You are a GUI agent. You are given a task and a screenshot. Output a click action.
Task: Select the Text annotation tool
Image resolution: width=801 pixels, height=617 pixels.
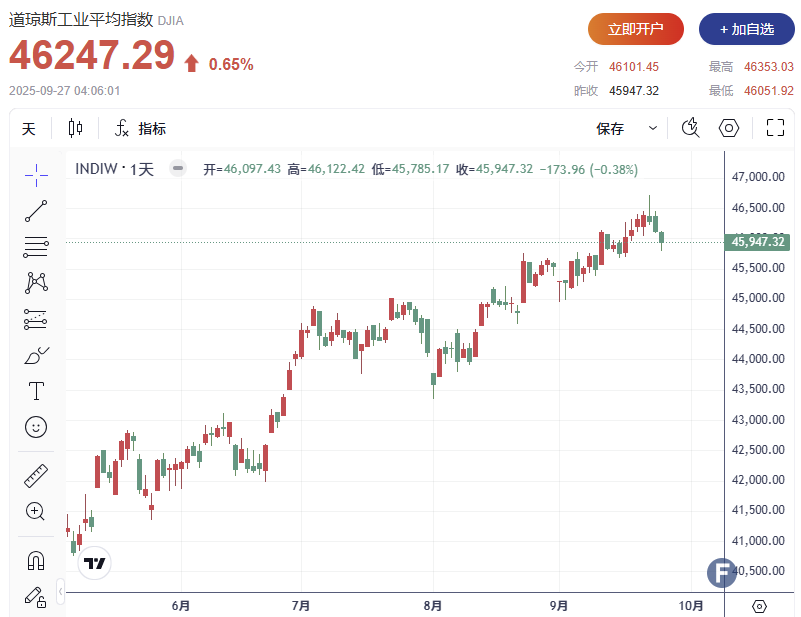tap(36, 391)
